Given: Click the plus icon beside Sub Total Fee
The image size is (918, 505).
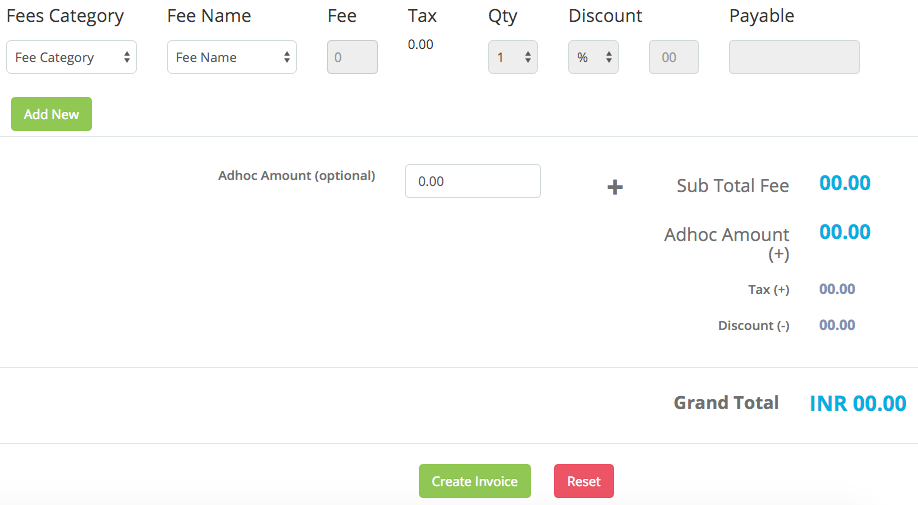Looking at the screenshot, I should pos(615,187).
